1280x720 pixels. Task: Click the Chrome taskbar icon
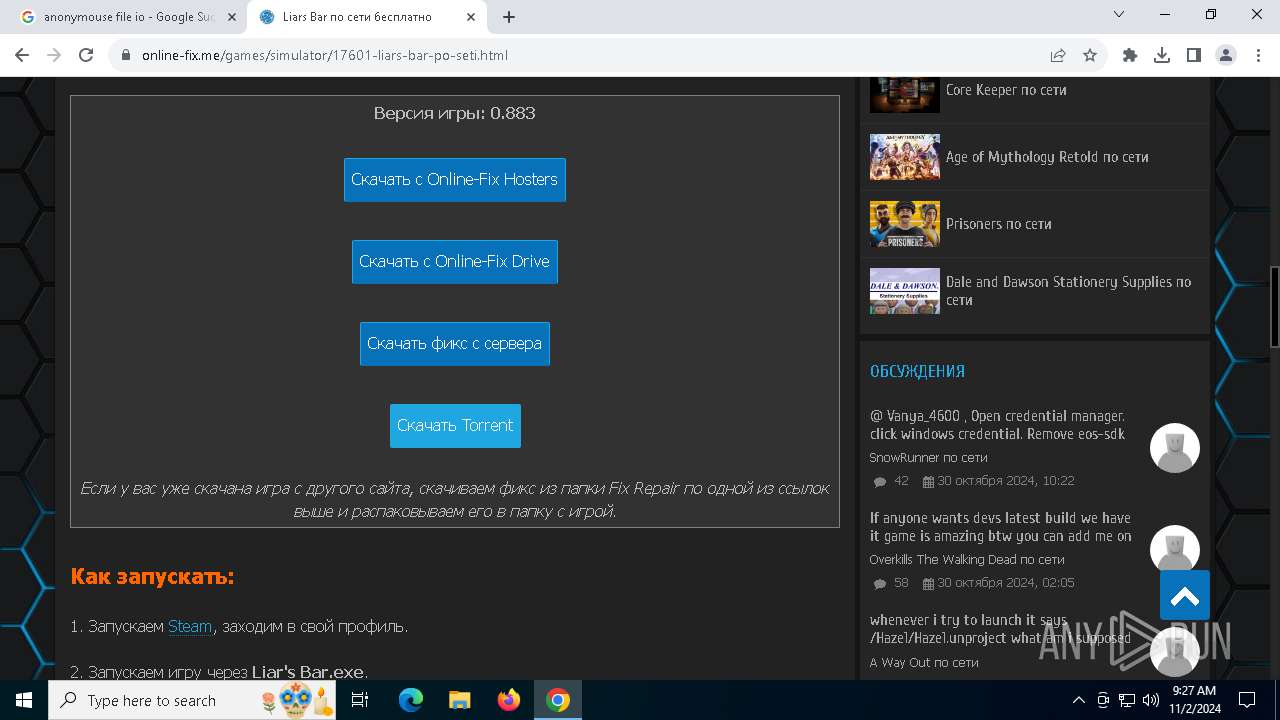click(558, 700)
